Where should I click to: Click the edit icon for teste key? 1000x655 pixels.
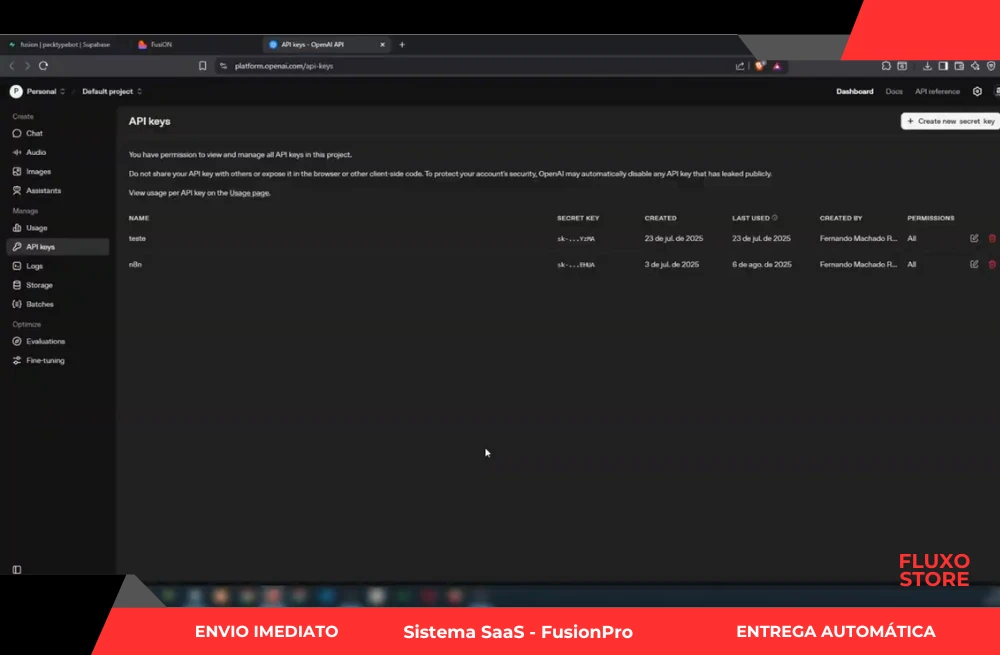(974, 238)
